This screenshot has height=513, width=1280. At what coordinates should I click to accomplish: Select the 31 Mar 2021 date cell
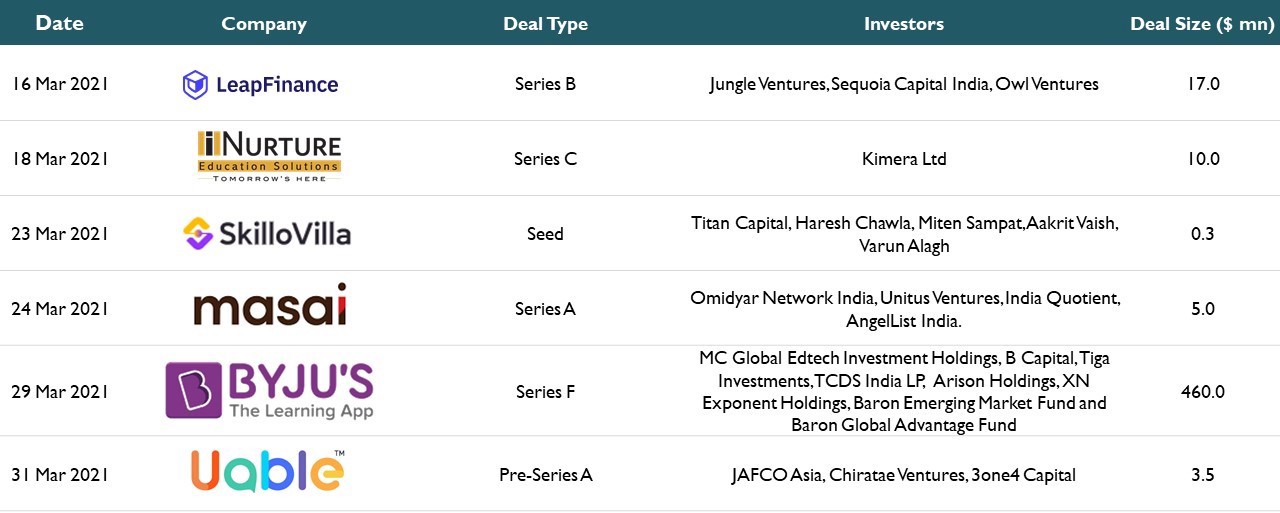(x=59, y=475)
